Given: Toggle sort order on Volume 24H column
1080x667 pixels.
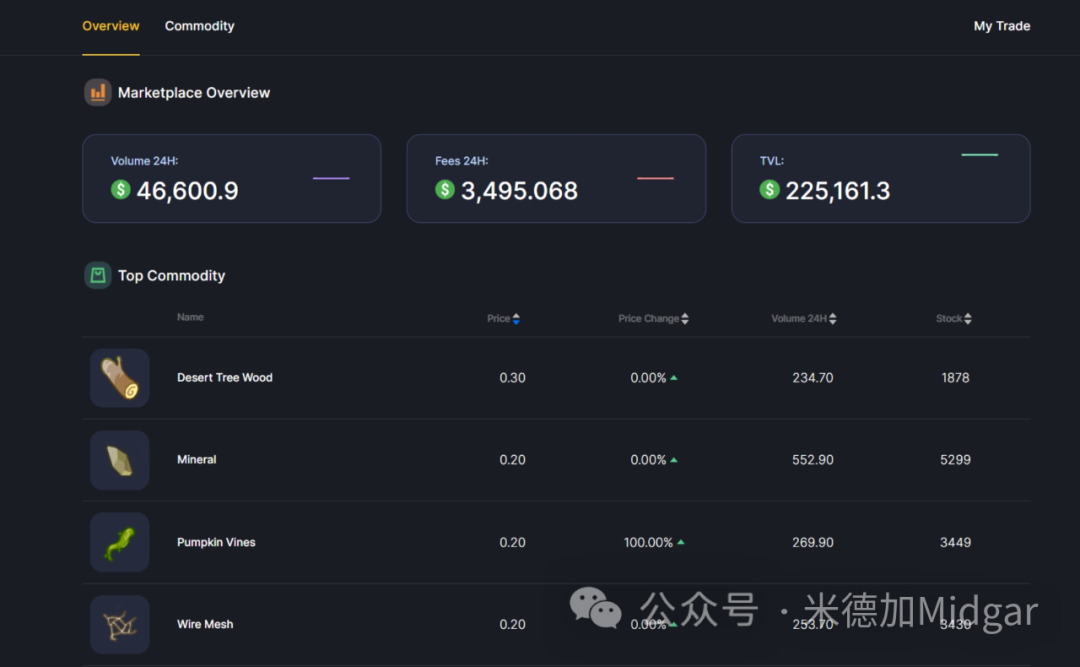Looking at the screenshot, I should click(x=831, y=318).
